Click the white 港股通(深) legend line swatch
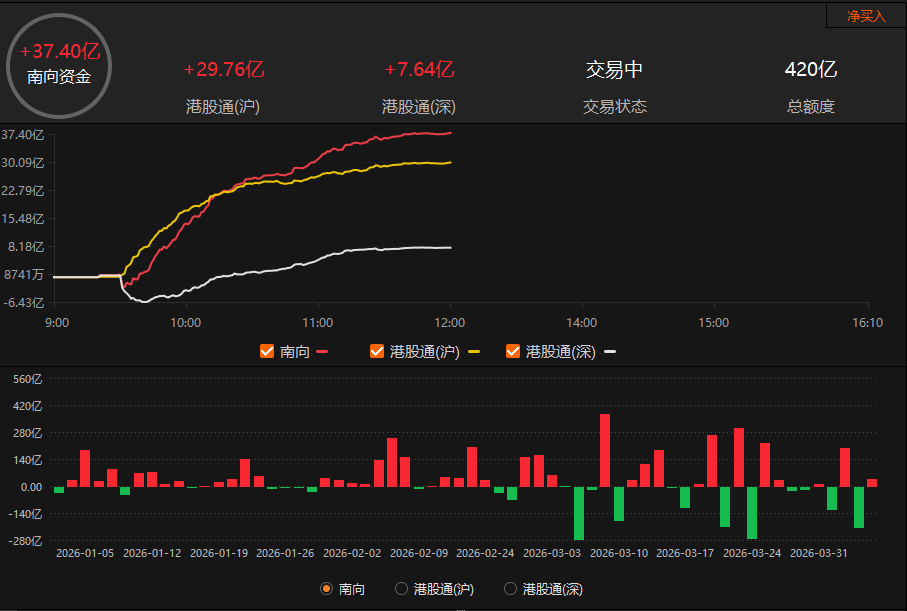This screenshot has width=907, height=611. click(610, 352)
